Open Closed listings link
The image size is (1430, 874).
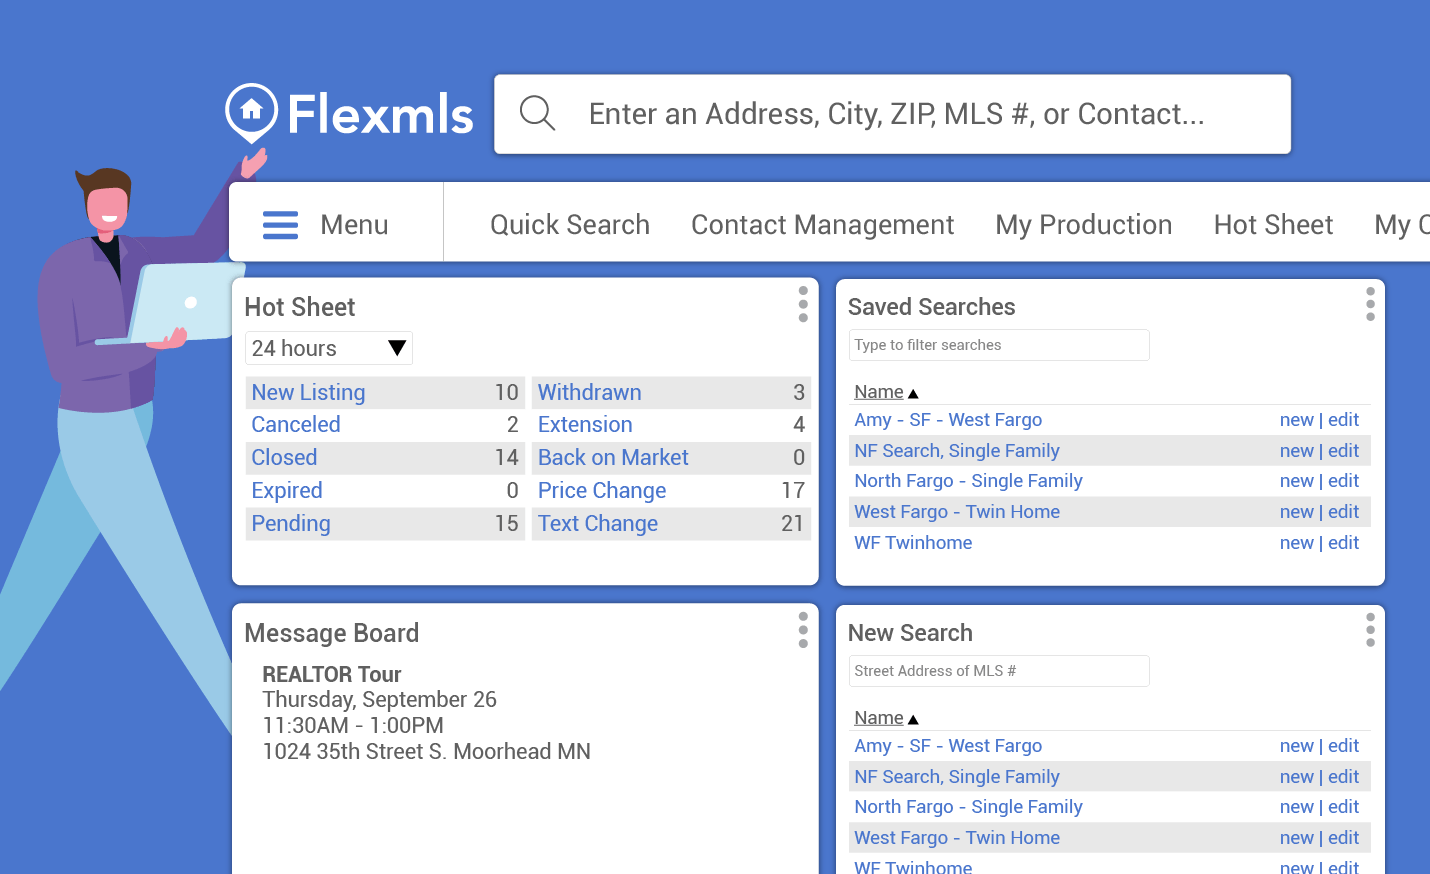click(284, 457)
